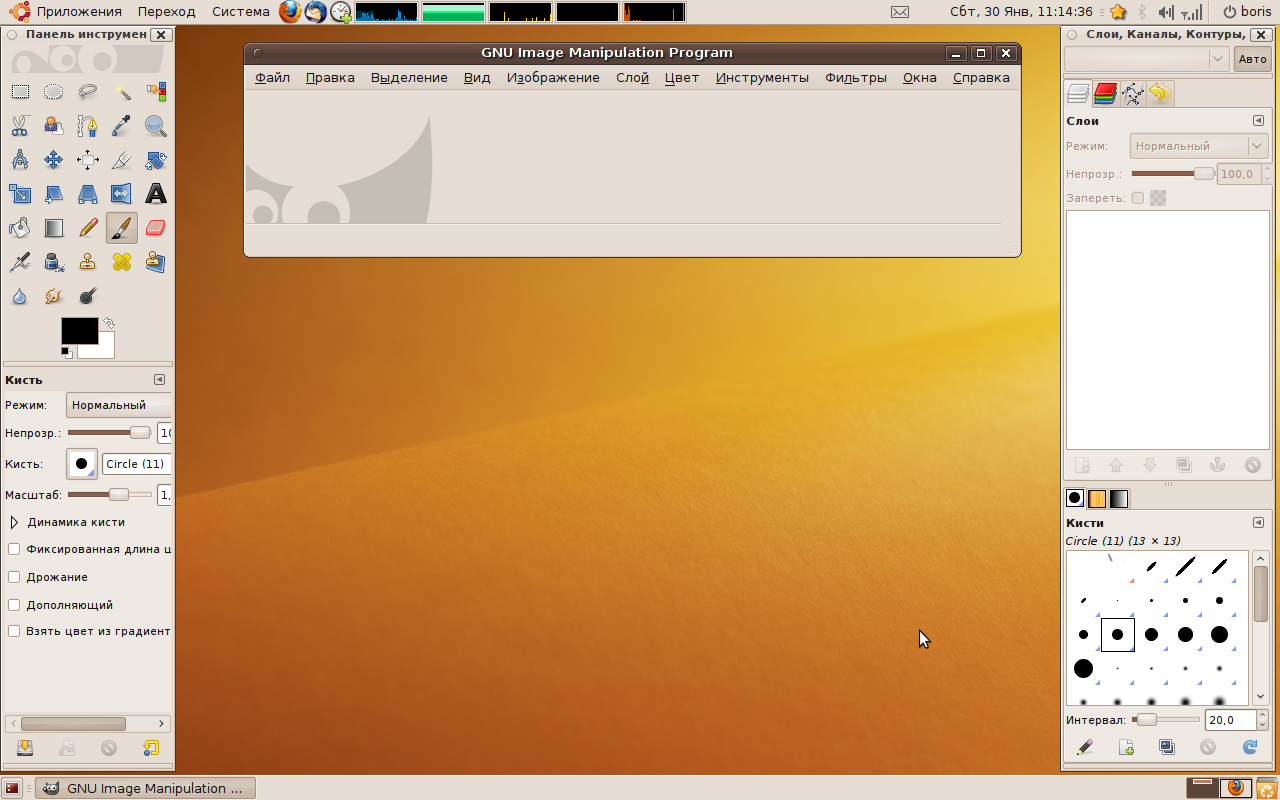Open the brush Режим dropdown
The image size is (1280, 800).
(118, 405)
